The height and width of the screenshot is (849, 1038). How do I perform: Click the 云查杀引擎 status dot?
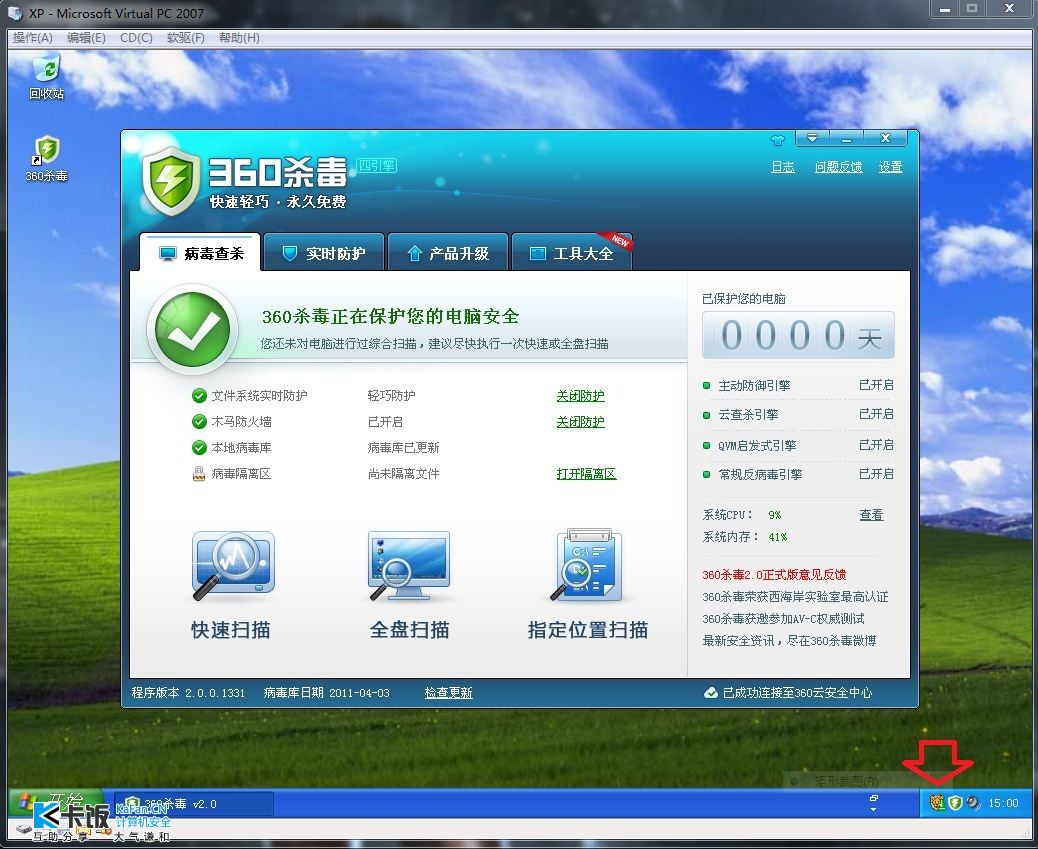click(706, 415)
